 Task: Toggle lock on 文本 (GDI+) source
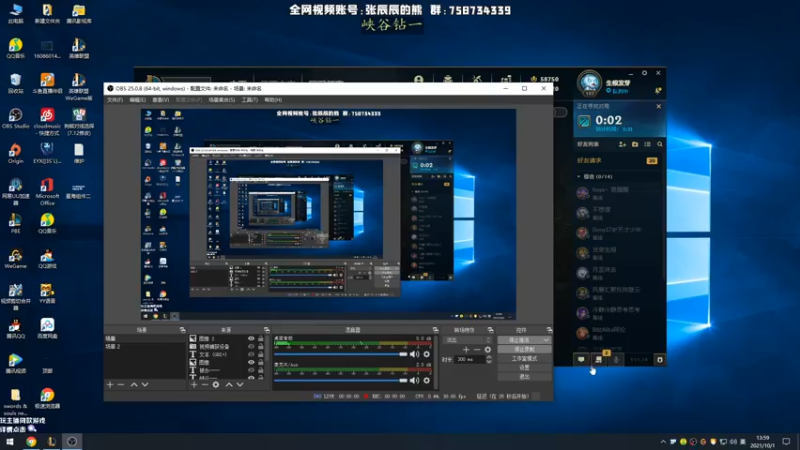261,354
